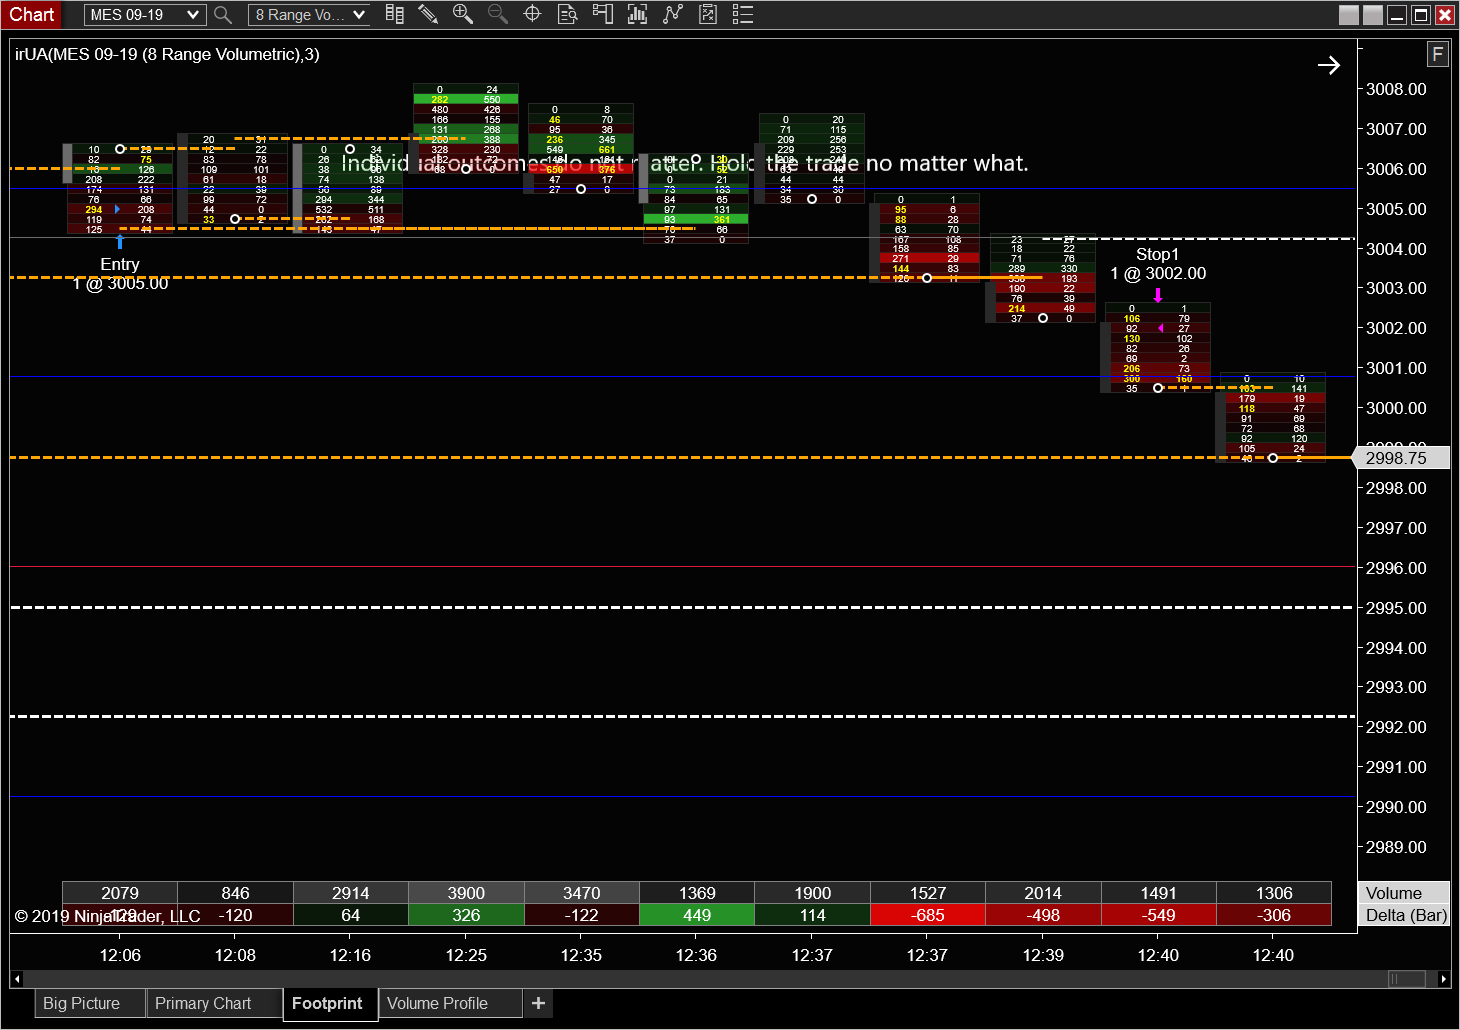Open the Indicators window

(637, 14)
